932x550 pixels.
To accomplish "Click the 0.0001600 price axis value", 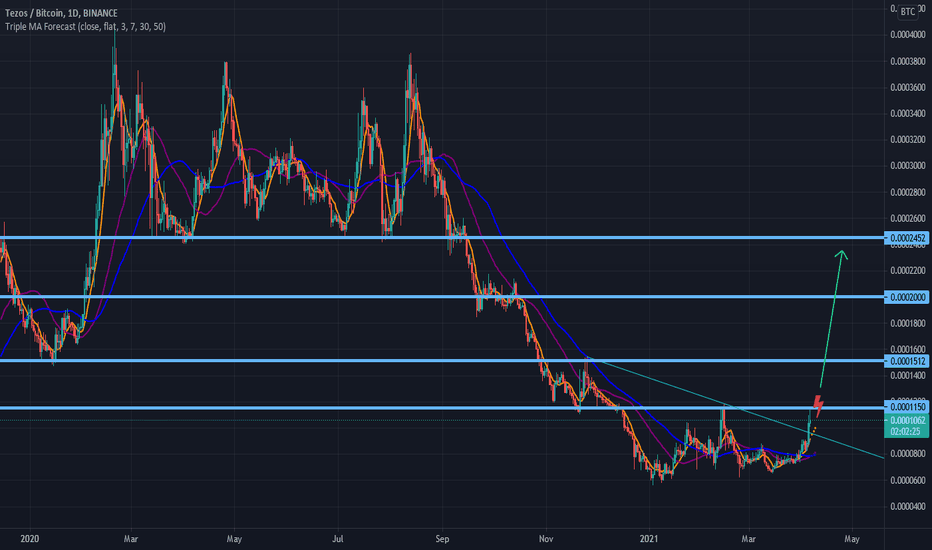I will point(908,349).
